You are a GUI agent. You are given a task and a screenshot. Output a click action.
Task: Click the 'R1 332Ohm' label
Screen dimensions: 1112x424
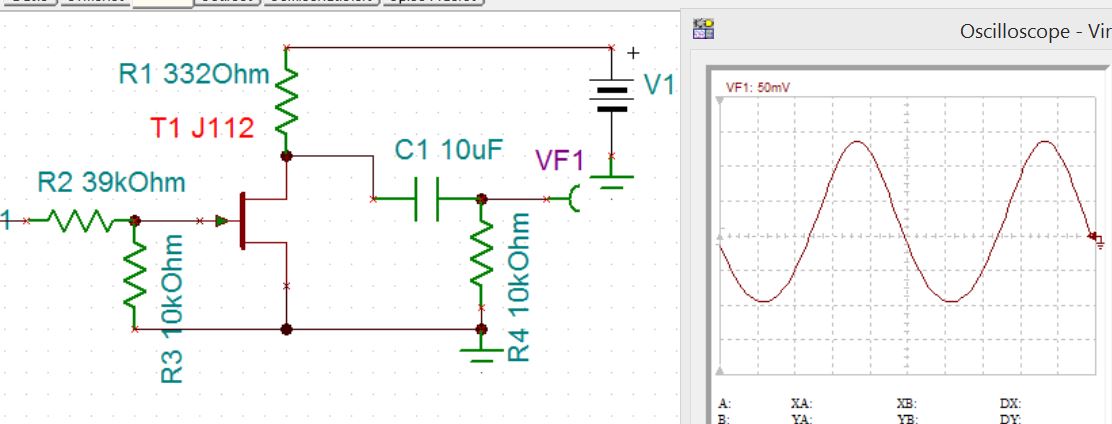(194, 74)
